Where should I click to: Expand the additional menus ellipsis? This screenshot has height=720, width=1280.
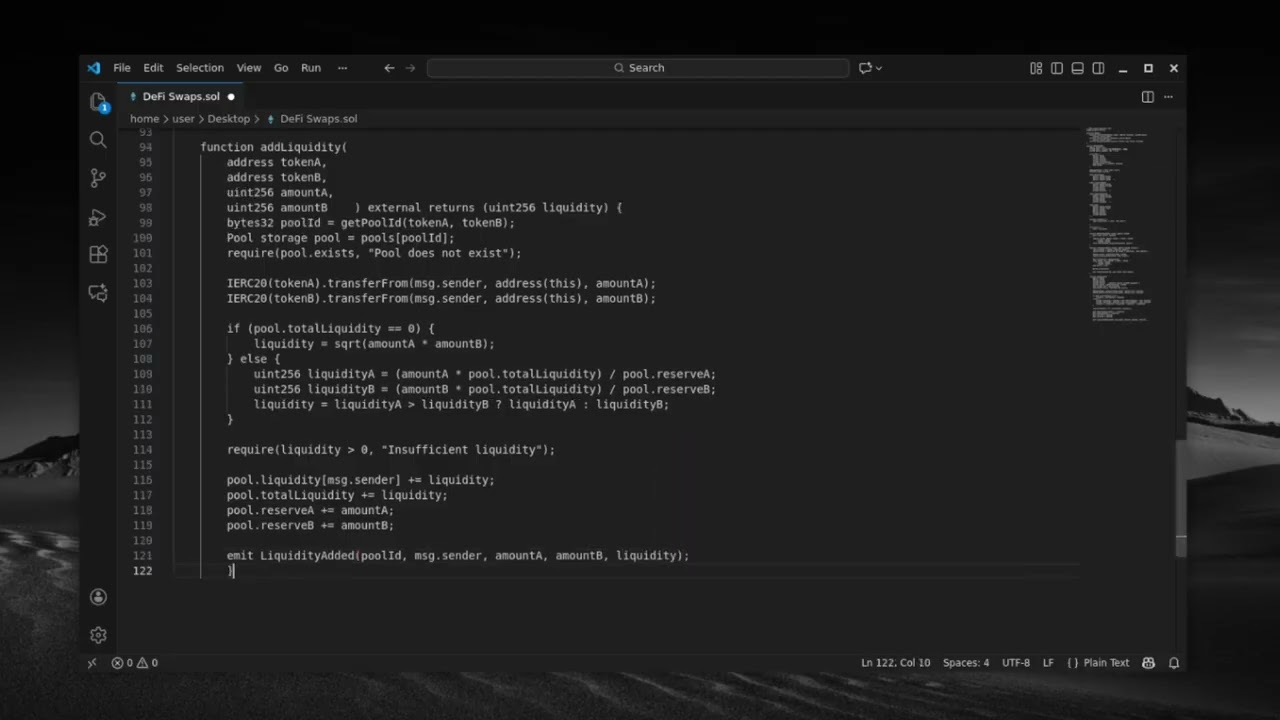[x=342, y=68]
